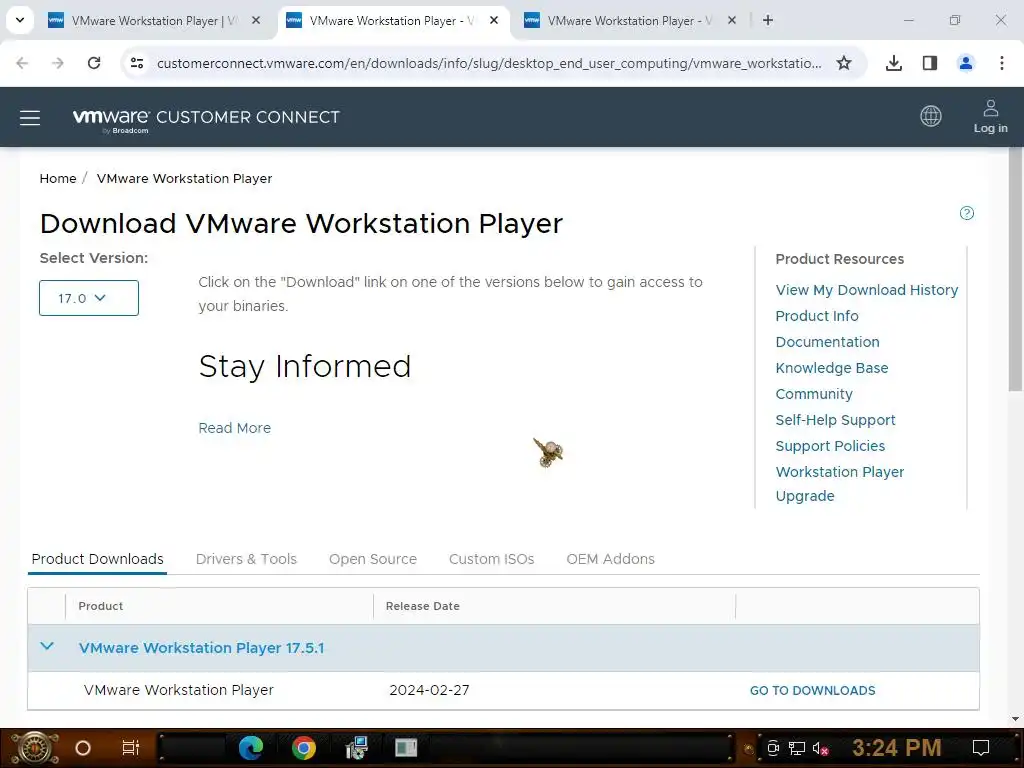Select the Product Downloads tab
1024x768 pixels.
[97, 559]
